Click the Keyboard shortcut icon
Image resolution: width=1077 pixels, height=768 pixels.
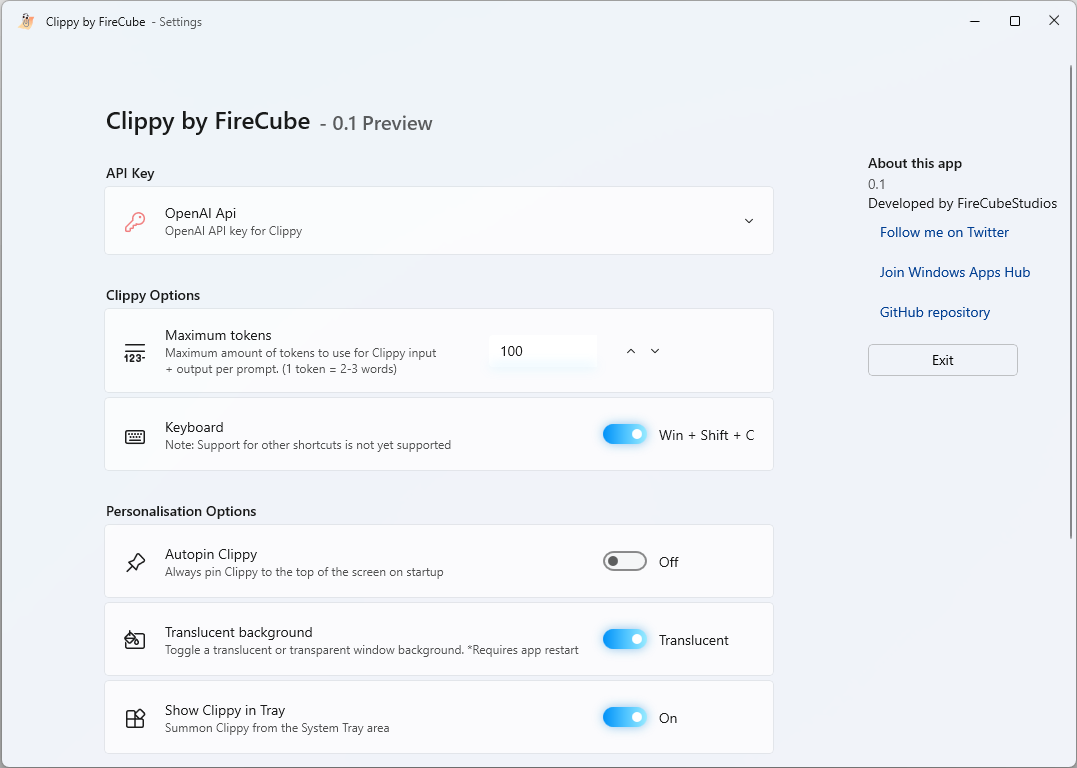[x=135, y=434]
